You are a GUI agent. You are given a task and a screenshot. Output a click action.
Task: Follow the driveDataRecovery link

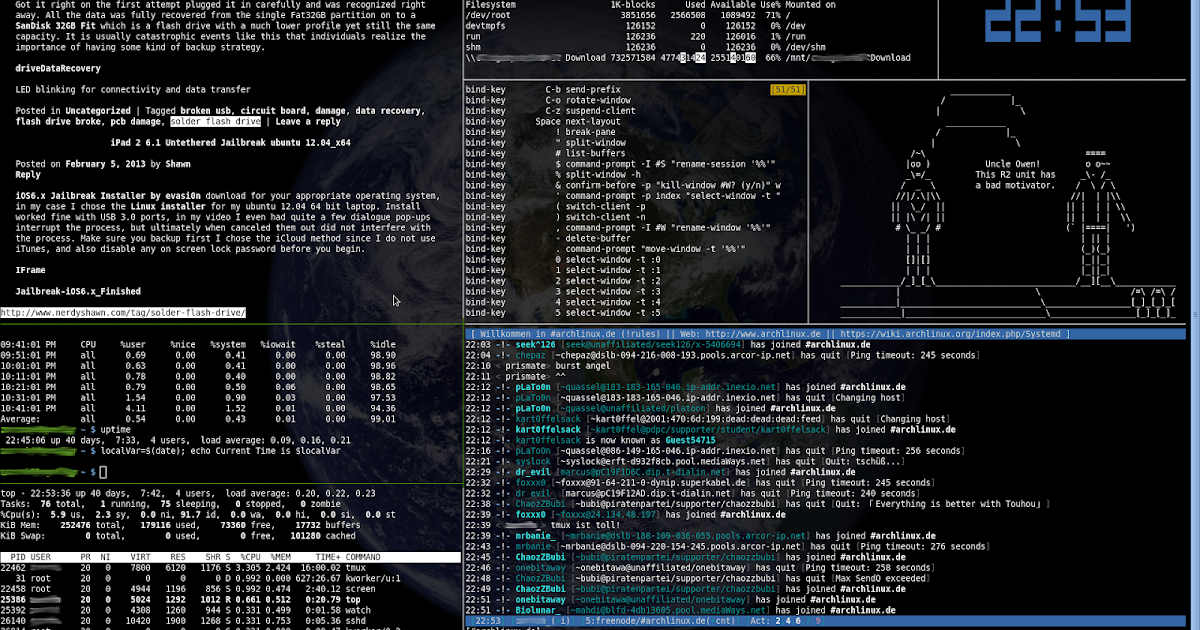pyautogui.click(x=58, y=69)
